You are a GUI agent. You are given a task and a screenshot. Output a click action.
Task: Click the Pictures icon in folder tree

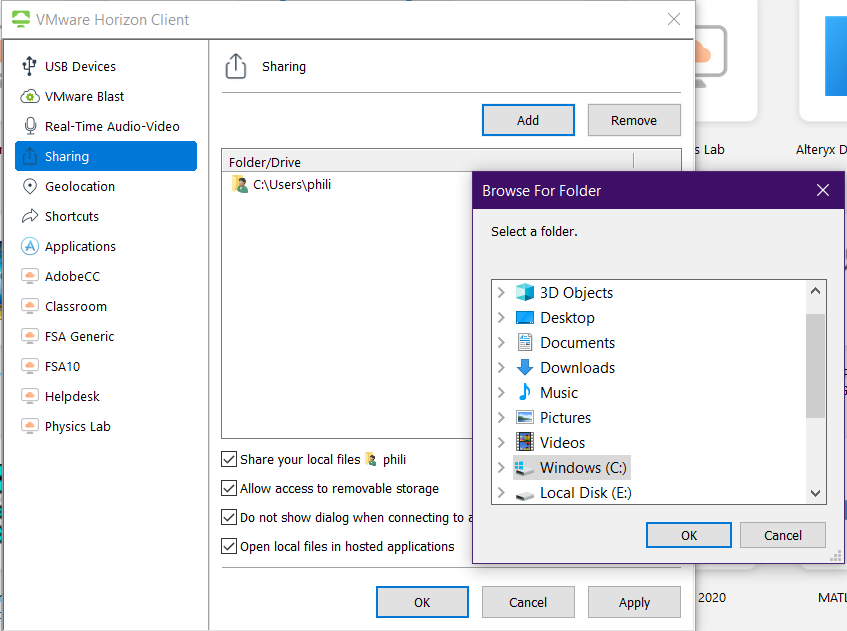[x=525, y=418]
